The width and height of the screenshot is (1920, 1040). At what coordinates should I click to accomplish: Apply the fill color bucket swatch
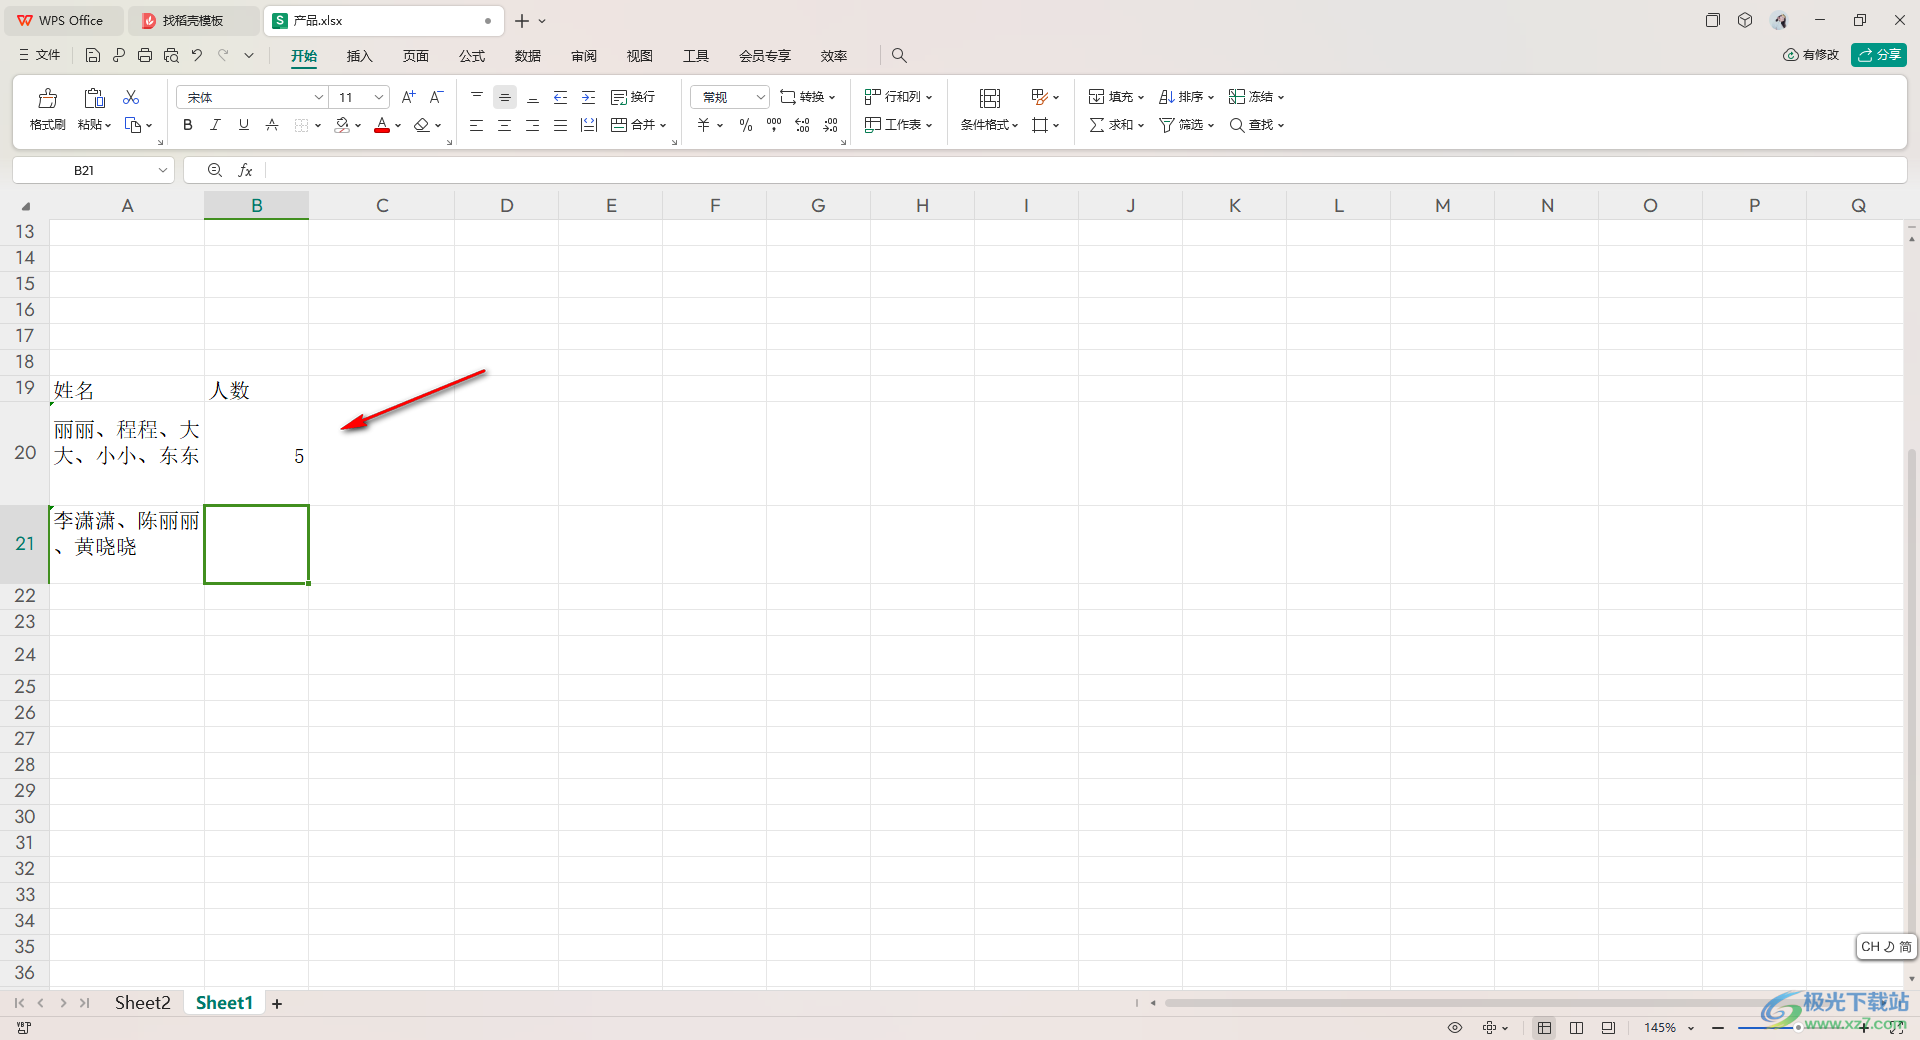click(x=343, y=125)
